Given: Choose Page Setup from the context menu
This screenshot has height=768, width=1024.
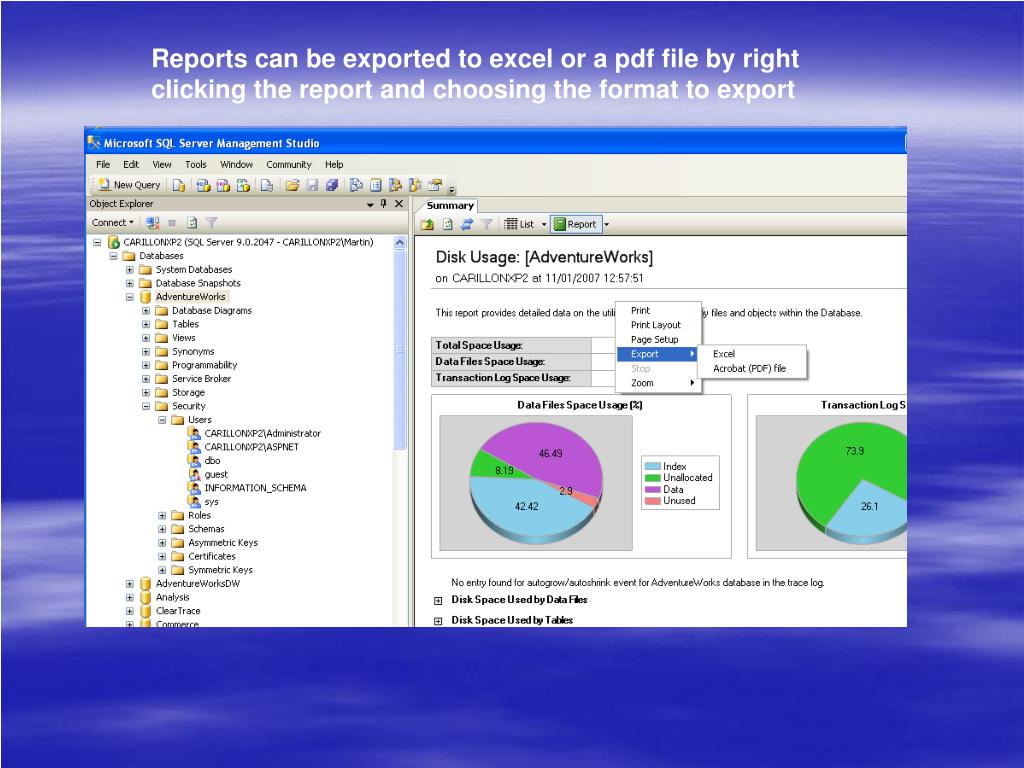Looking at the screenshot, I should click(x=658, y=340).
